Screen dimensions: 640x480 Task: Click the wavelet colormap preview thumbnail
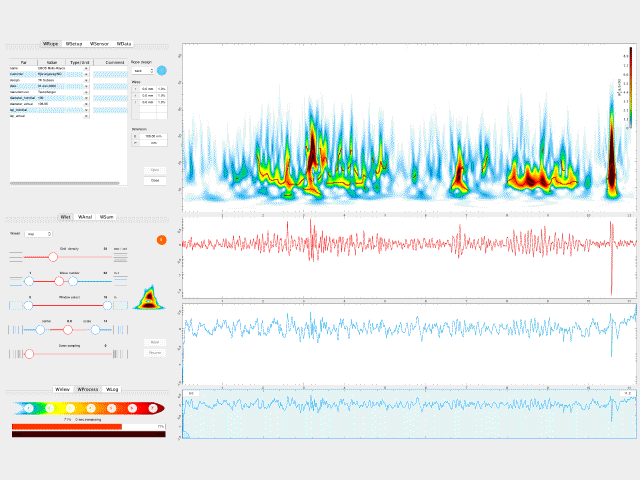tap(149, 298)
